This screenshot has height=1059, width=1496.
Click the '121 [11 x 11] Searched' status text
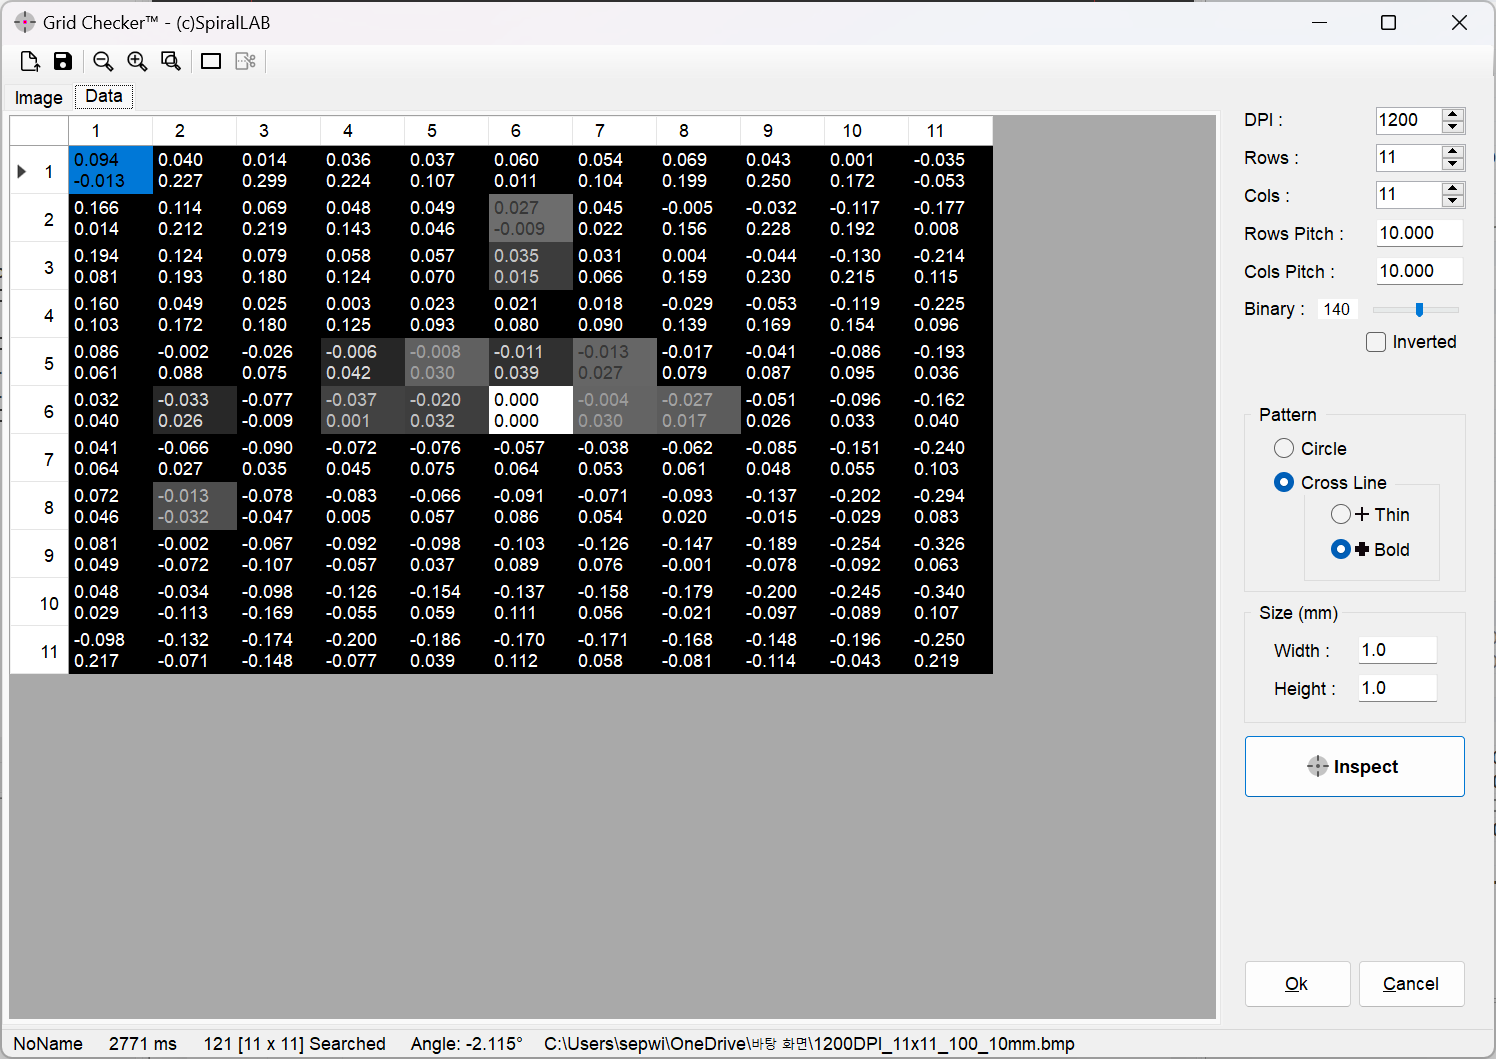(295, 1044)
